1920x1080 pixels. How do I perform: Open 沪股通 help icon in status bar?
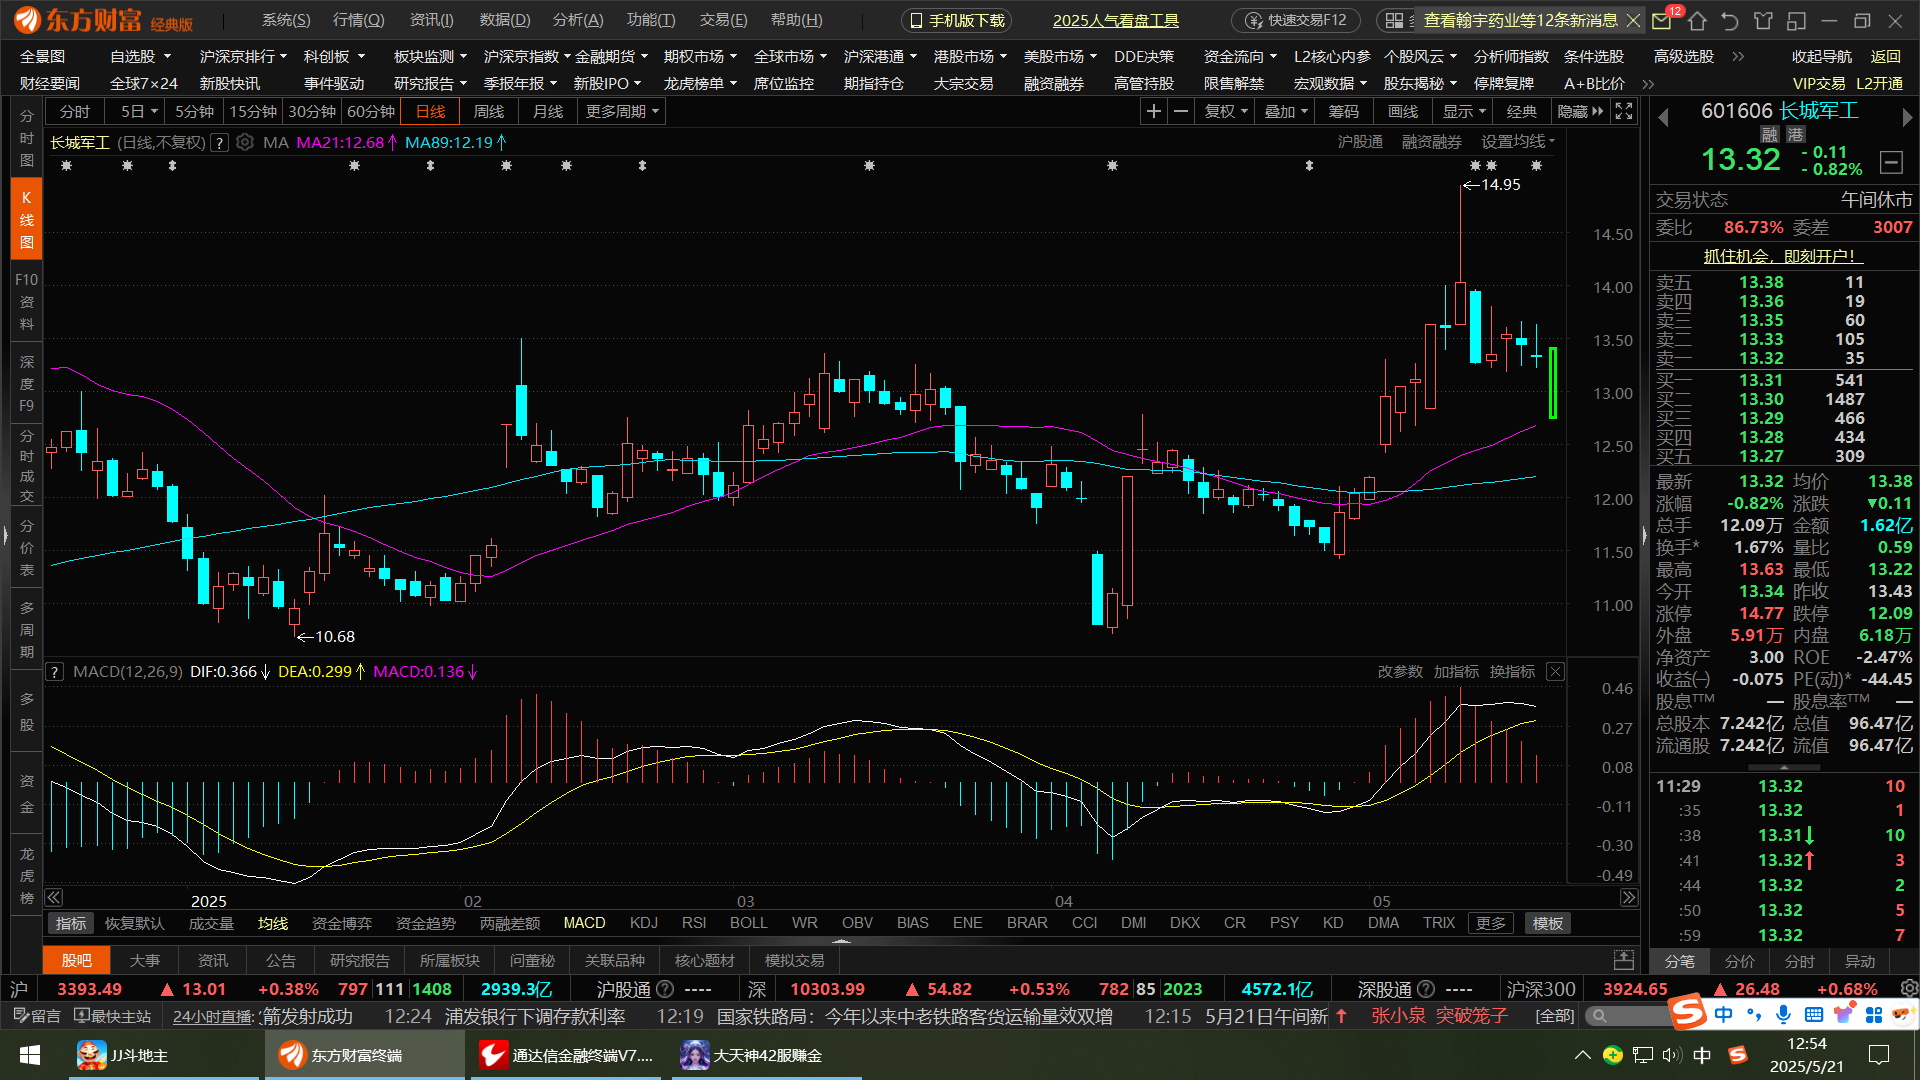point(664,989)
